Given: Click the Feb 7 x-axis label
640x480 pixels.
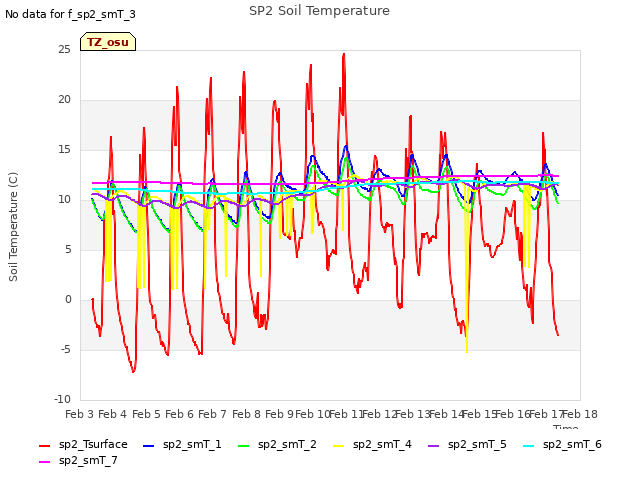Looking at the screenshot, I should [213, 414].
